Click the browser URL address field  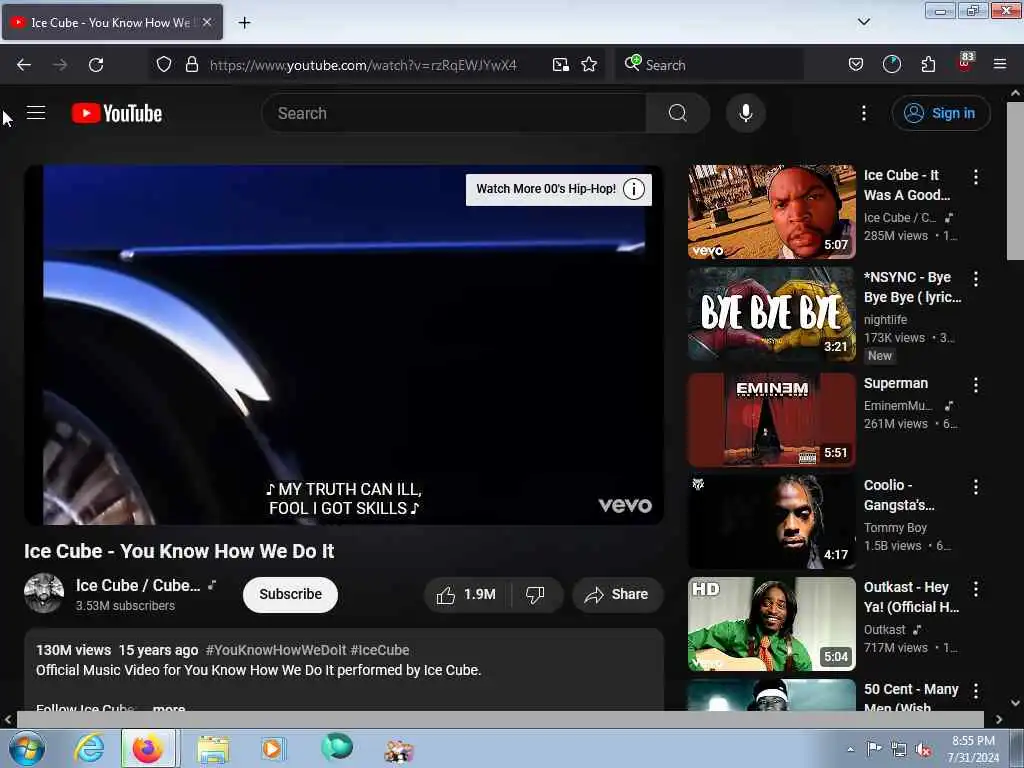[363, 65]
